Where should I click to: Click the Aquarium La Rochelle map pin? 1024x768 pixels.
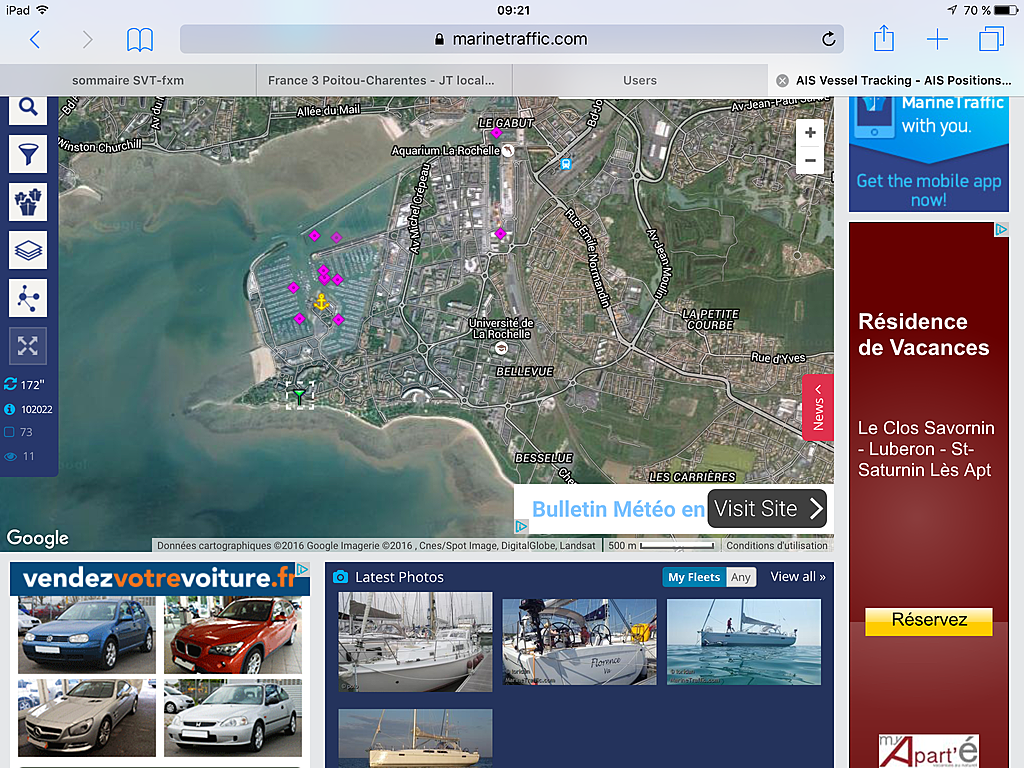point(507,151)
